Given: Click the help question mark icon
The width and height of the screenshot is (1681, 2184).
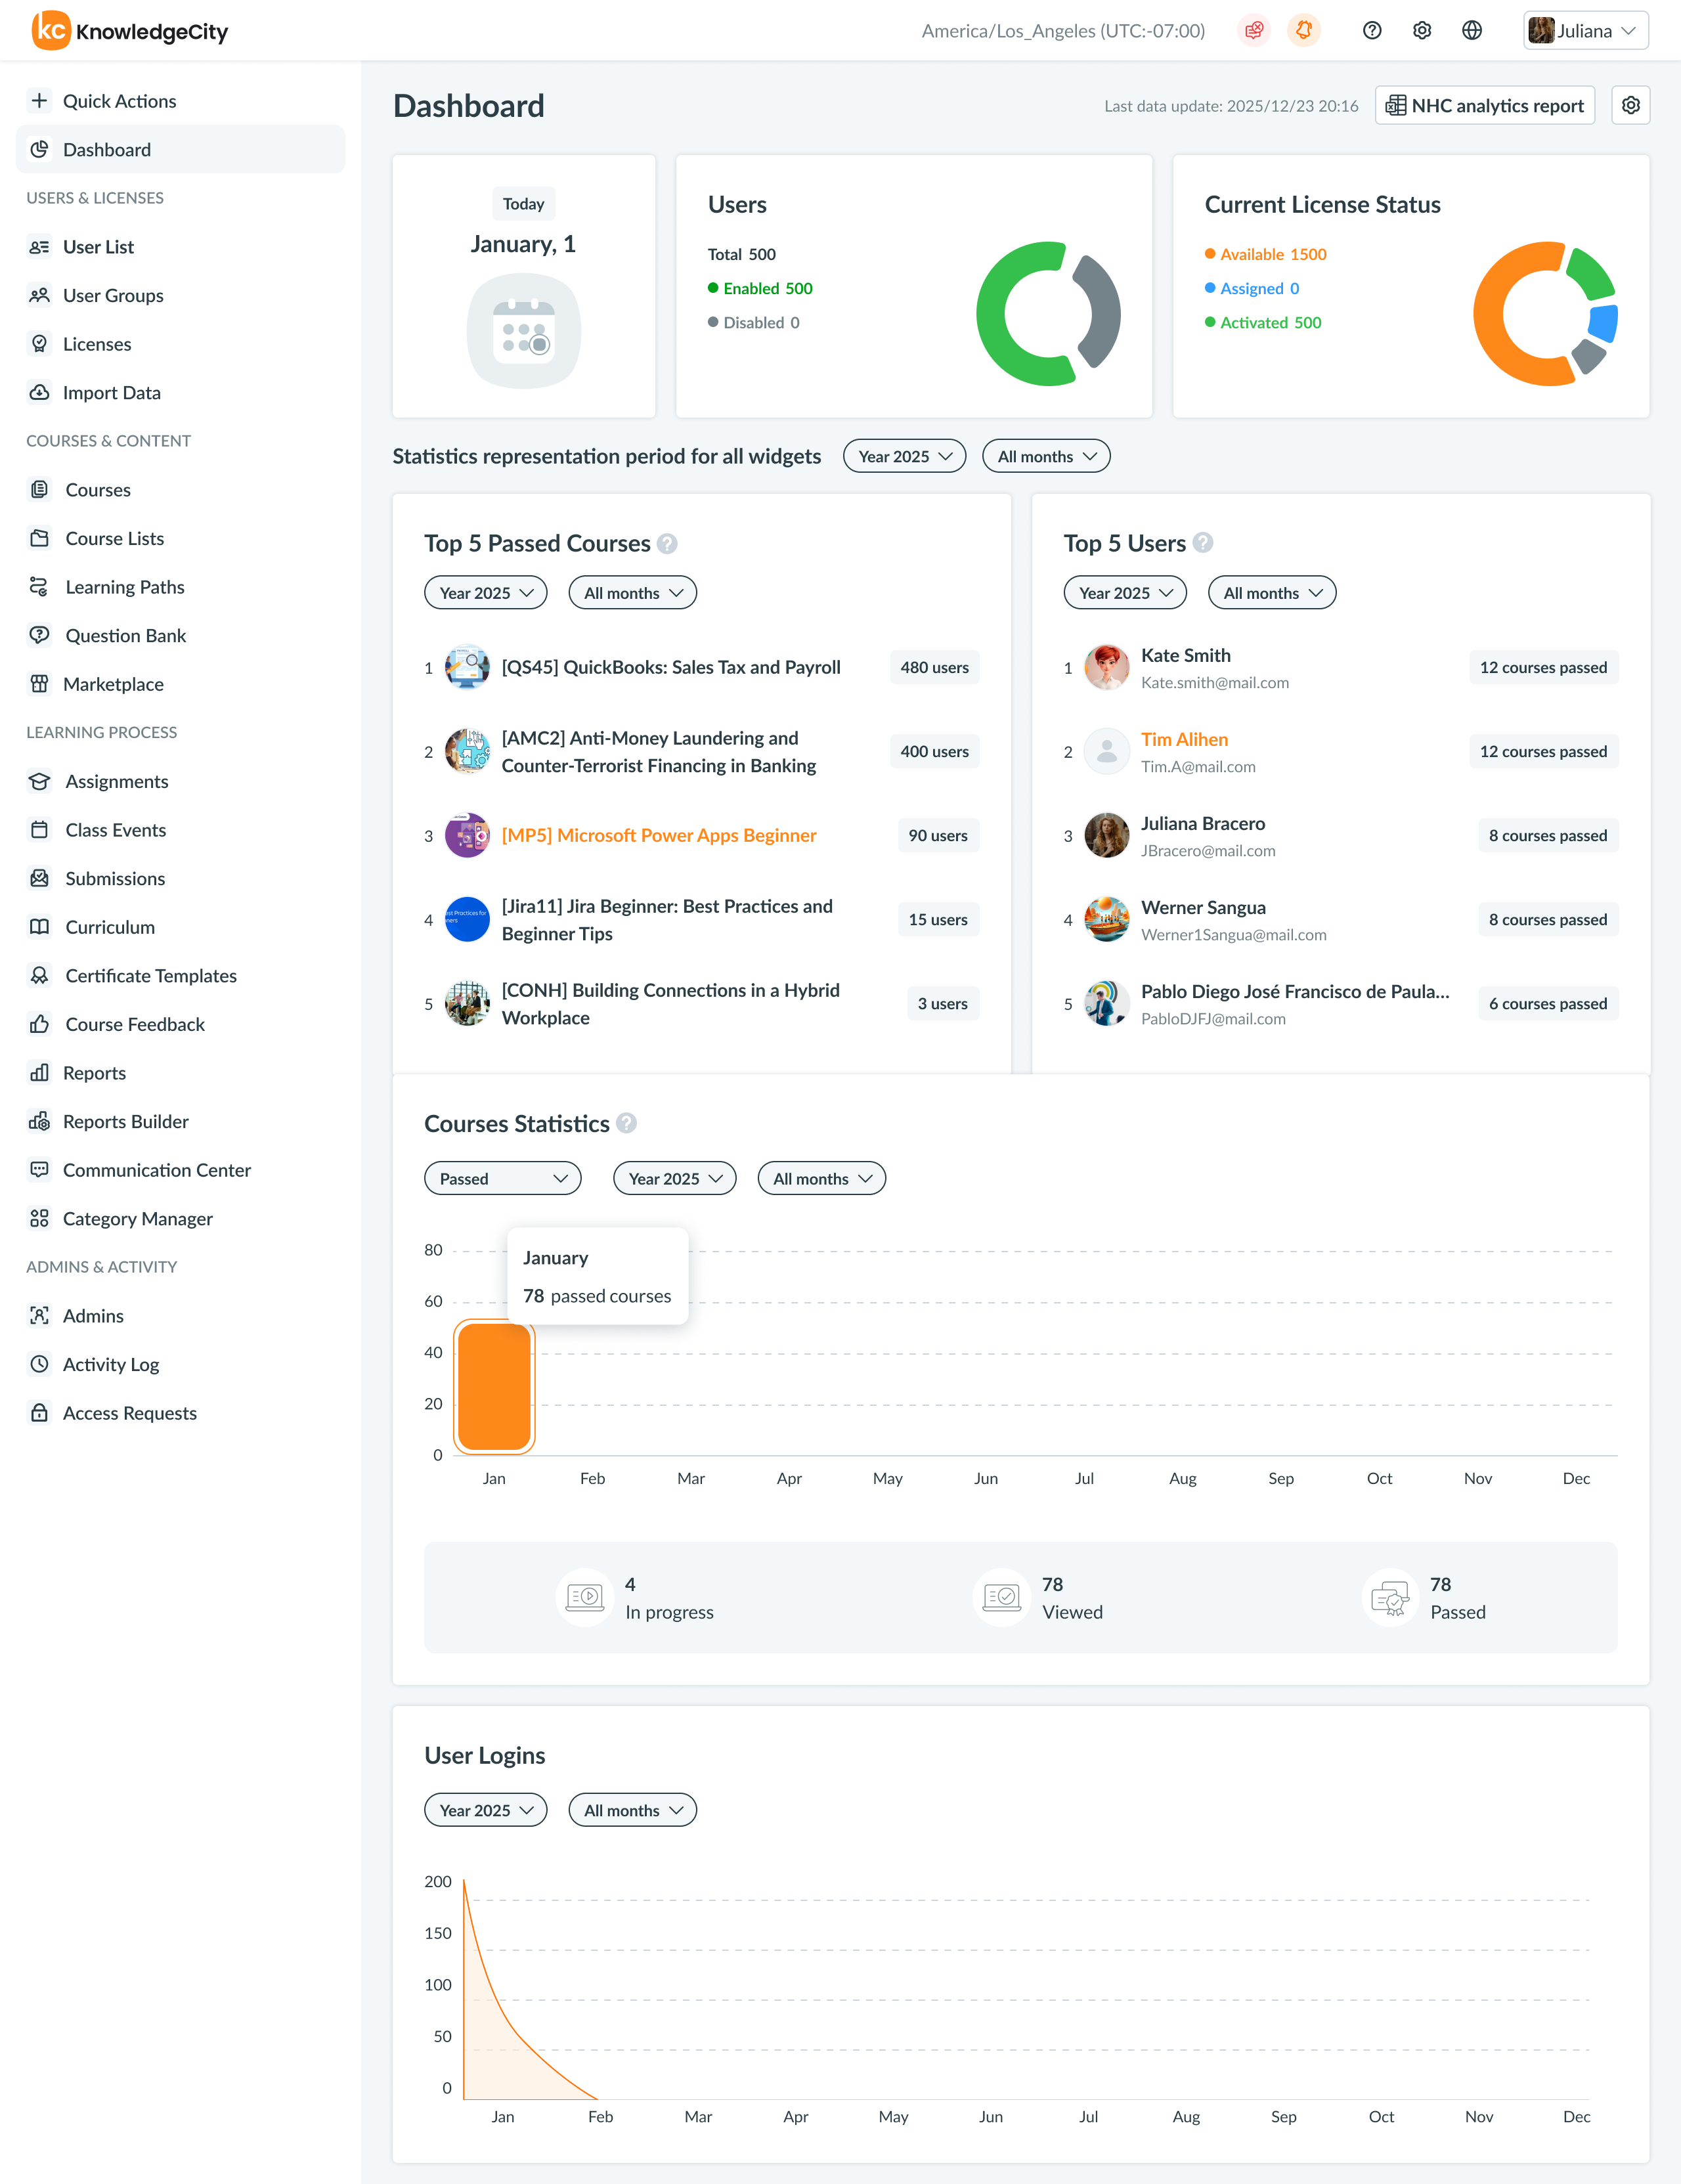Looking at the screenshot, I should (x=1371, y=30).
